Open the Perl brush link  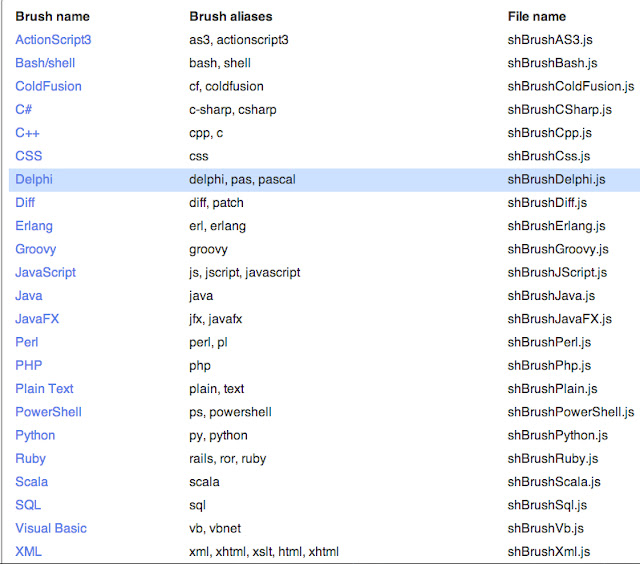point(27,342)
